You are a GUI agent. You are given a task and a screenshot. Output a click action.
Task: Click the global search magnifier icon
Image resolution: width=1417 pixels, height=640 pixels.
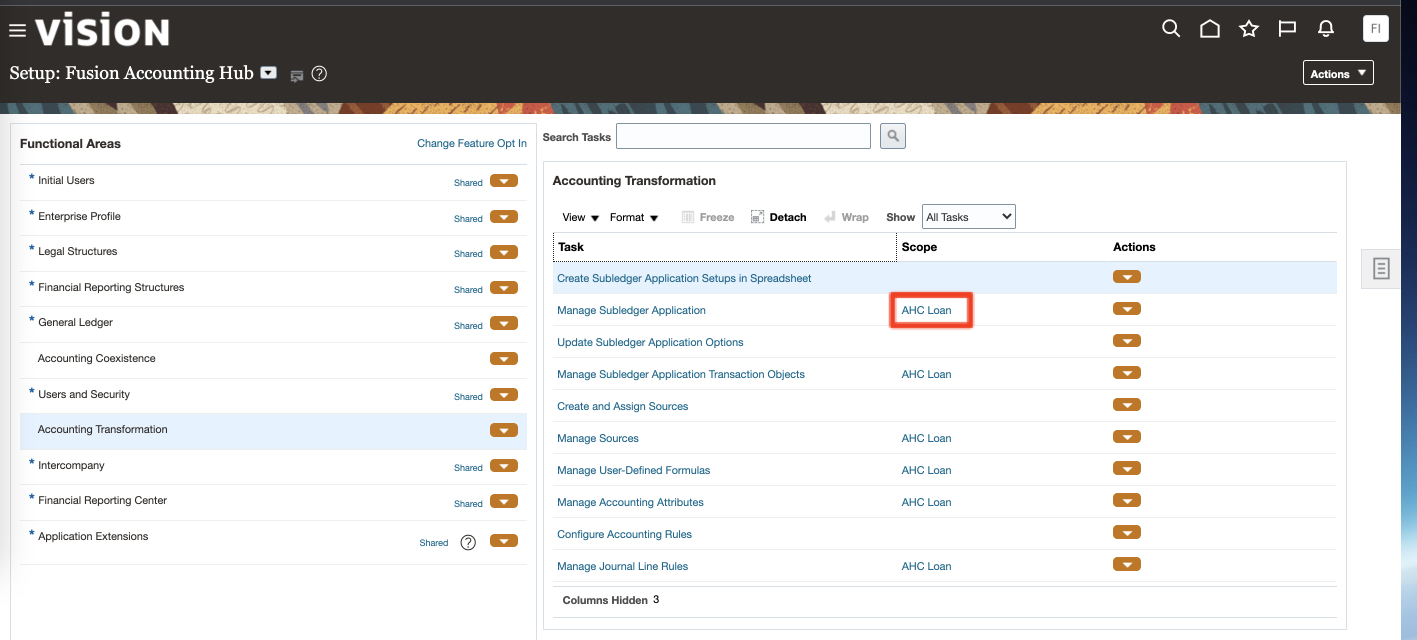coord(1170,29)
